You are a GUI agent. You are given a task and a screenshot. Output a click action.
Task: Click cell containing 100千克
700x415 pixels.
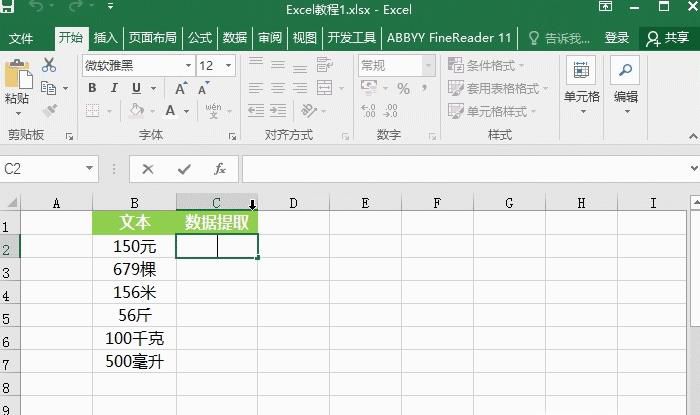pos(134,338)
